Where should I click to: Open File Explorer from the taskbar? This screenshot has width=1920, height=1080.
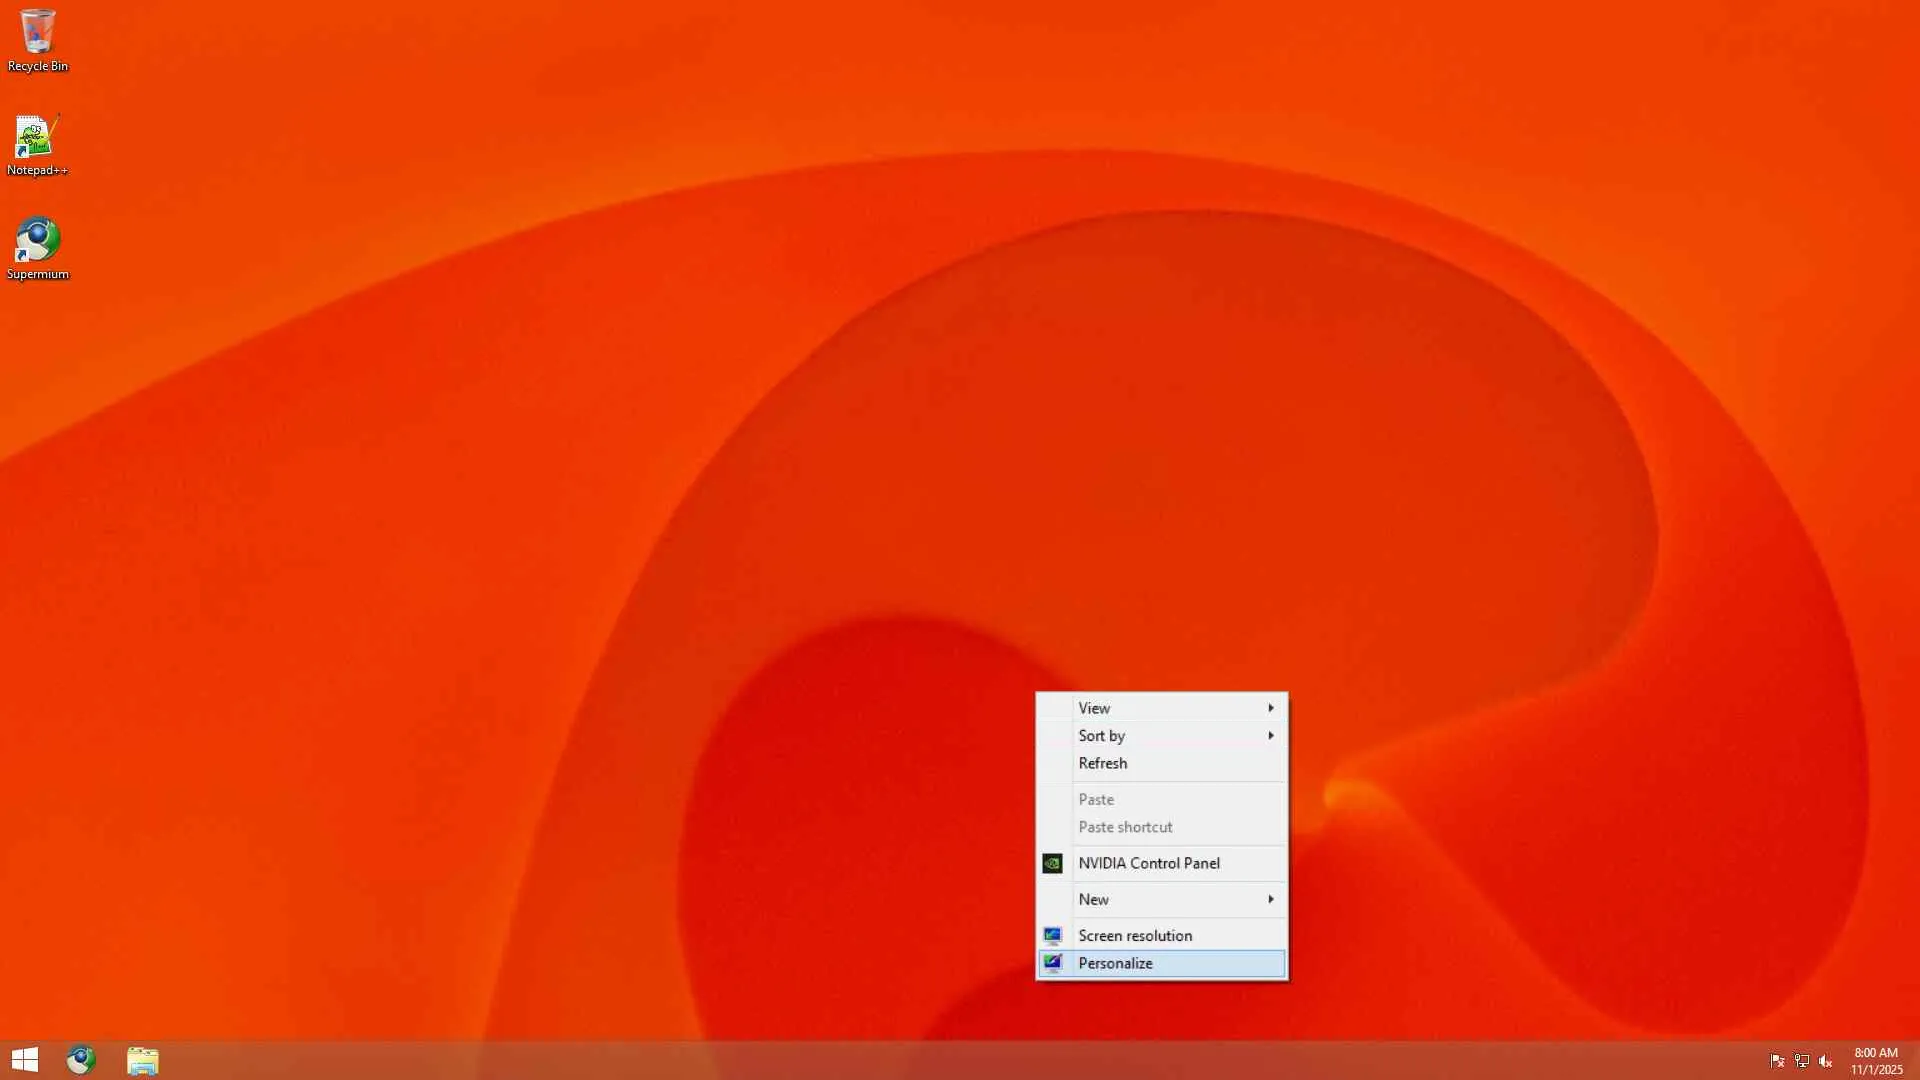pyautogui.click(x=143, y=1060)
